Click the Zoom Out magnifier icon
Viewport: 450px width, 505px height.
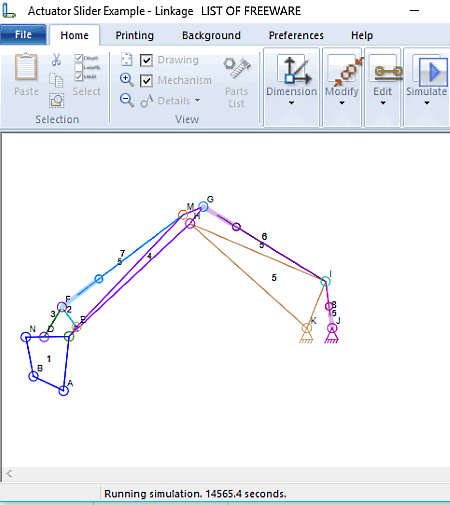click(x=127, y=100)
